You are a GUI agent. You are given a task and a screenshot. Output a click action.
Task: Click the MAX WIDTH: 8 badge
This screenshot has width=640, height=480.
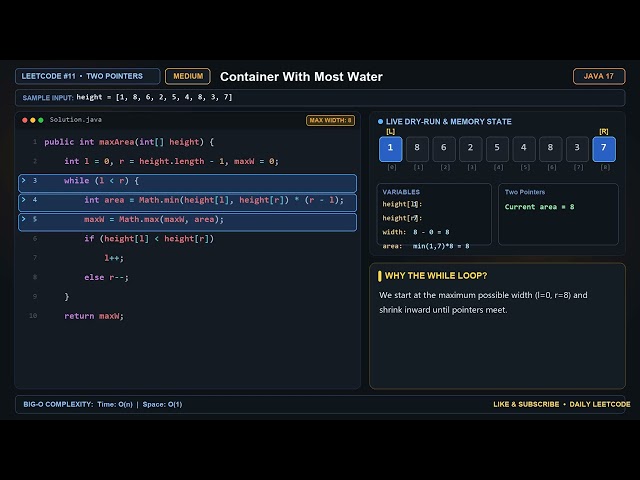(330, 120)
